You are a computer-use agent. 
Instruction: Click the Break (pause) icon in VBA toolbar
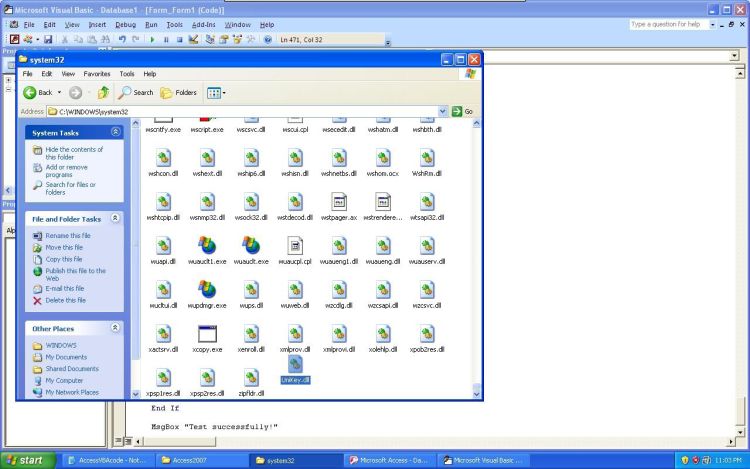[x=166, y=40]
